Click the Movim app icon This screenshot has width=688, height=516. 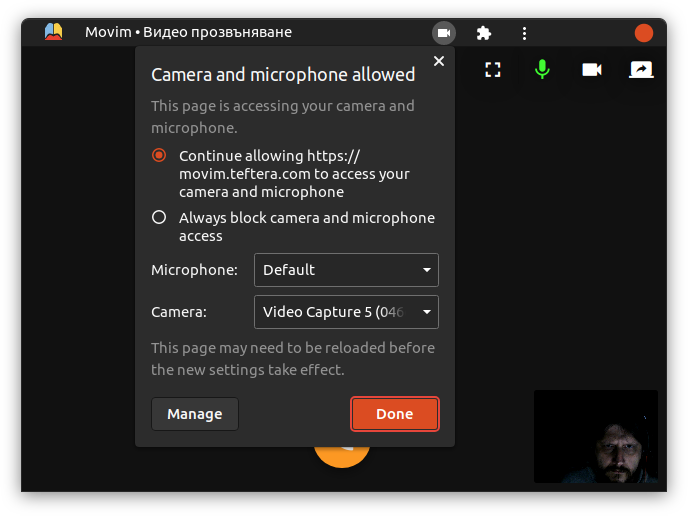pos(54,32)
